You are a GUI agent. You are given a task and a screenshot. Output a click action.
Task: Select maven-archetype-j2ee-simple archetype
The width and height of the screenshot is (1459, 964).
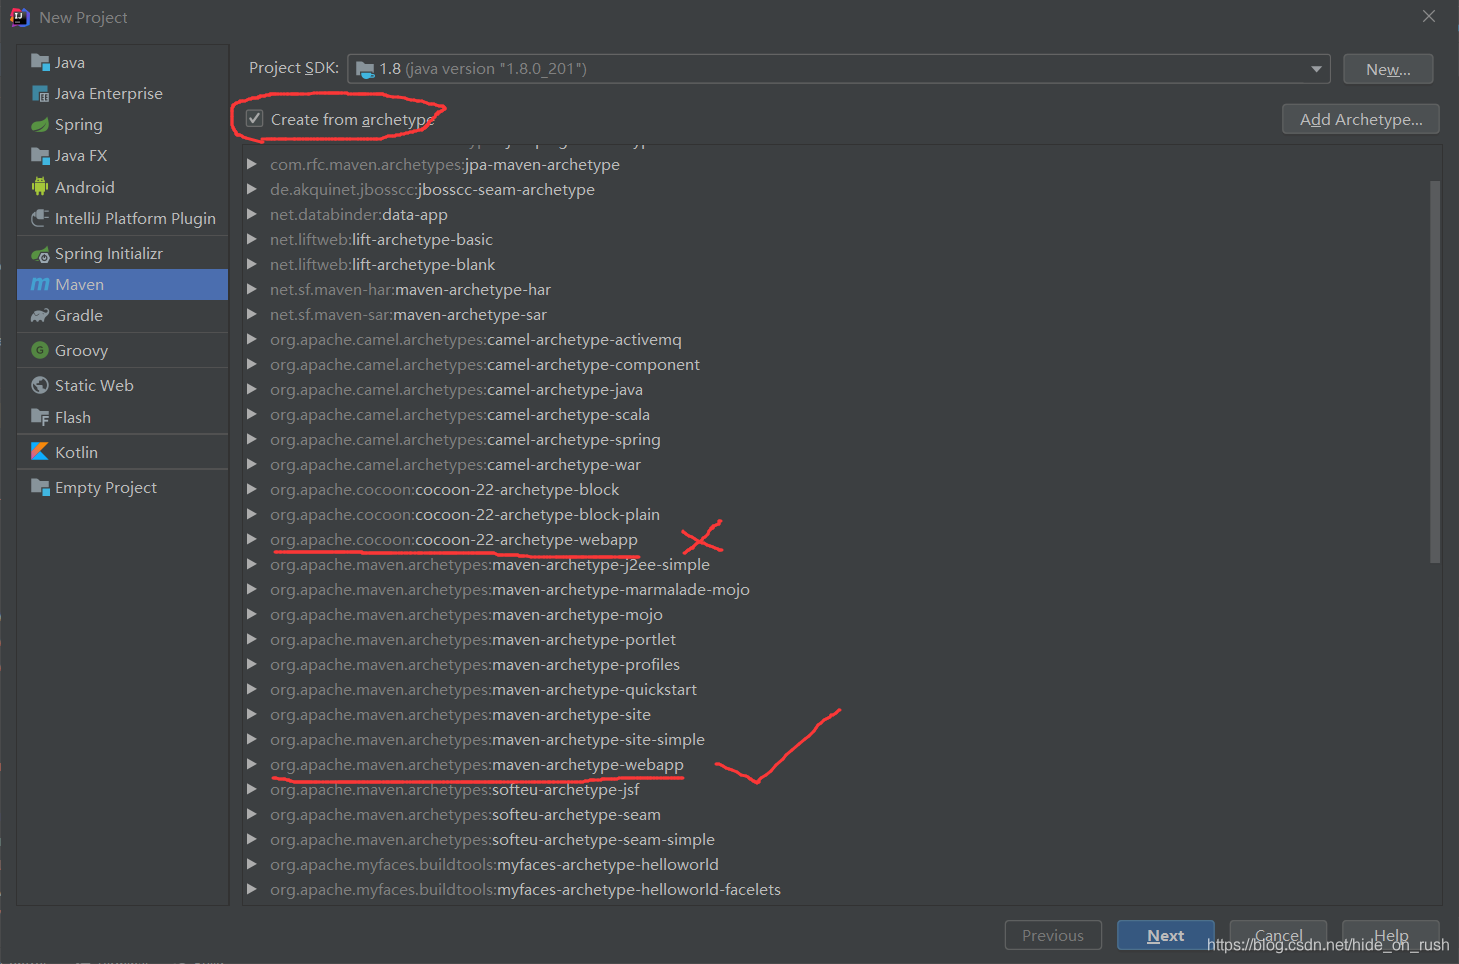point(490,564)
